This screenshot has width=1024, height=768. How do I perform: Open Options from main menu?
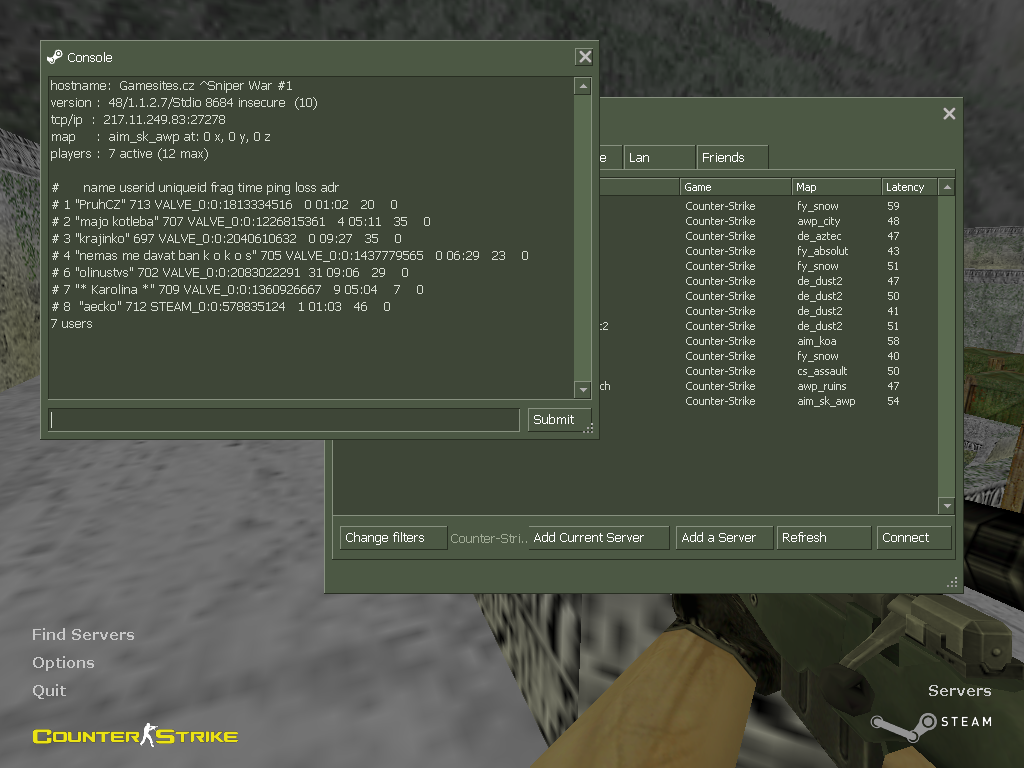pos(63,663)
